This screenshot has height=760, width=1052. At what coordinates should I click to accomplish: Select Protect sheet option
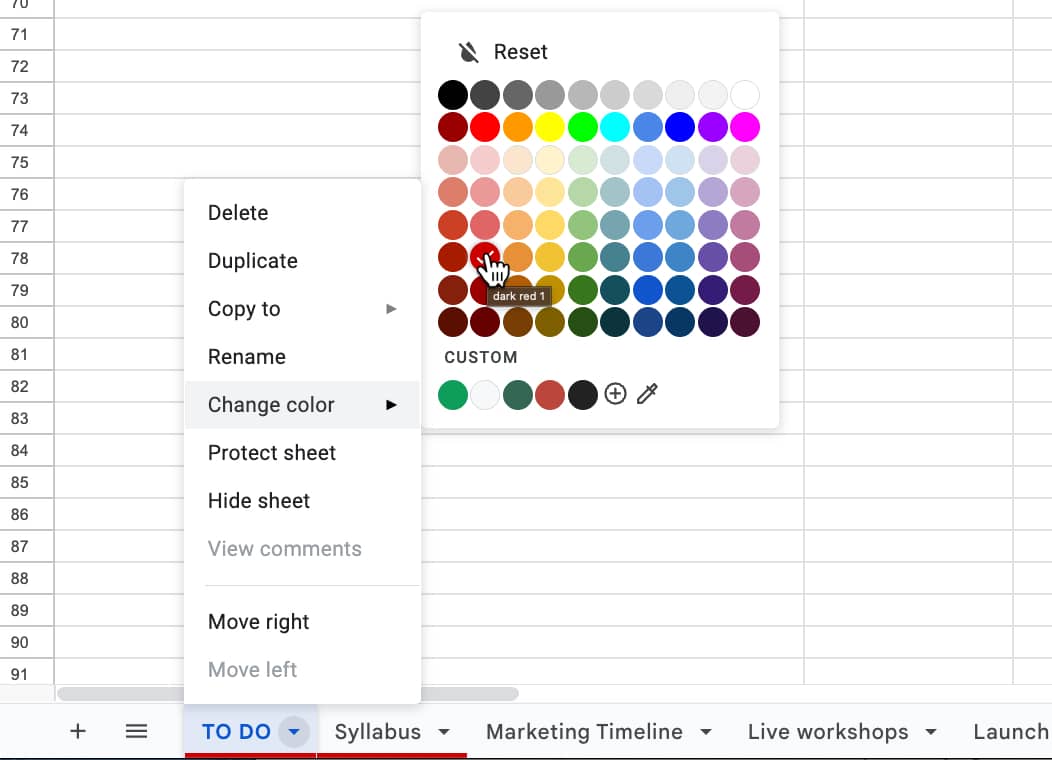272,453
